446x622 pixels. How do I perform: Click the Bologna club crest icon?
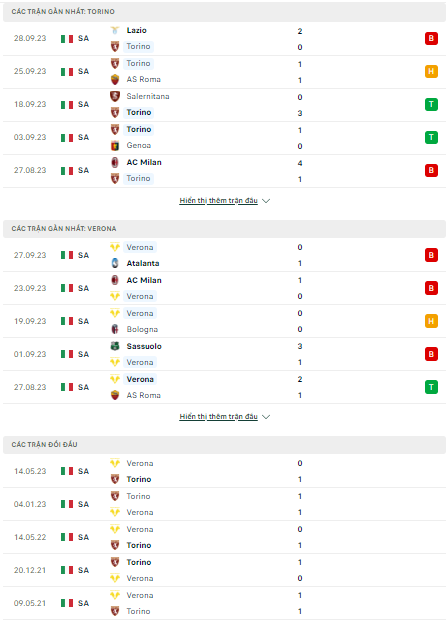[x=115, y=329]
